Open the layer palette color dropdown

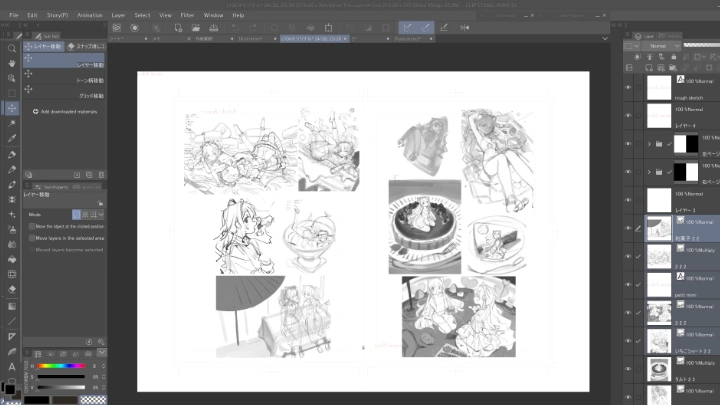(x=632, y=46)
